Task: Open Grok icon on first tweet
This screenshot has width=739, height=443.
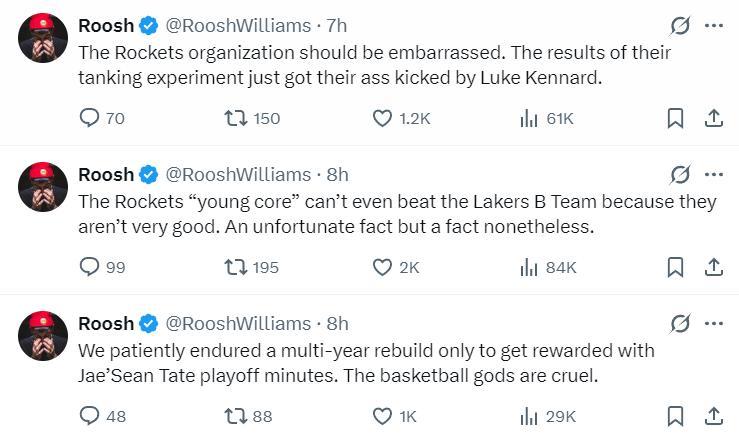Action: point(680,26)
